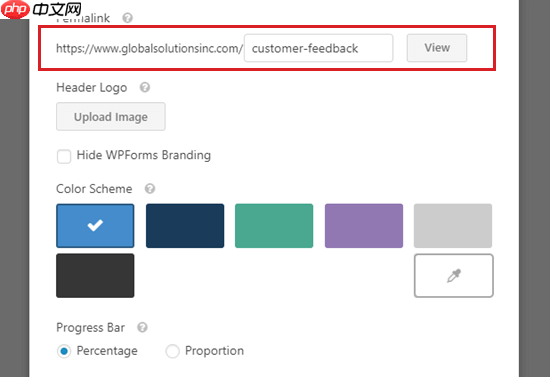Choose the dark navy color scheme

185,226
